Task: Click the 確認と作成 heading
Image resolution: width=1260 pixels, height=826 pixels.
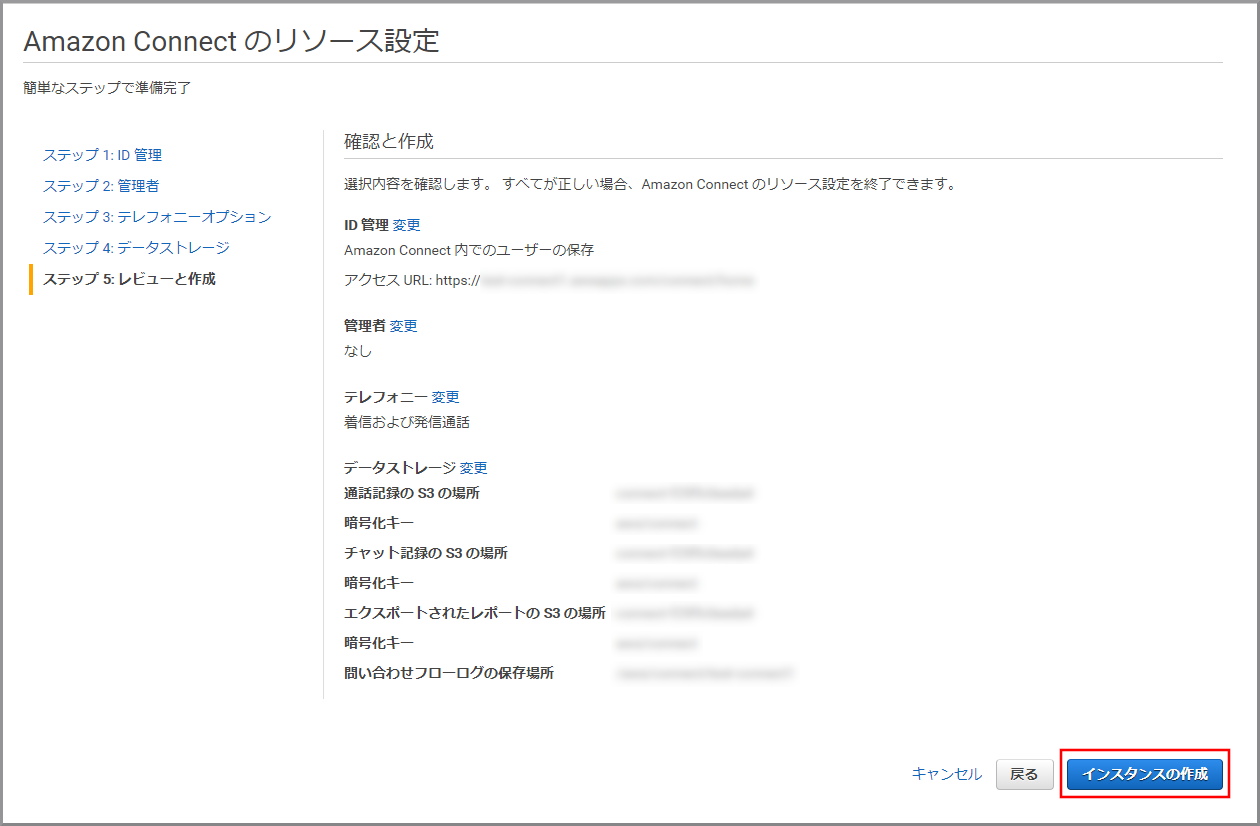Action: [389, 141]
